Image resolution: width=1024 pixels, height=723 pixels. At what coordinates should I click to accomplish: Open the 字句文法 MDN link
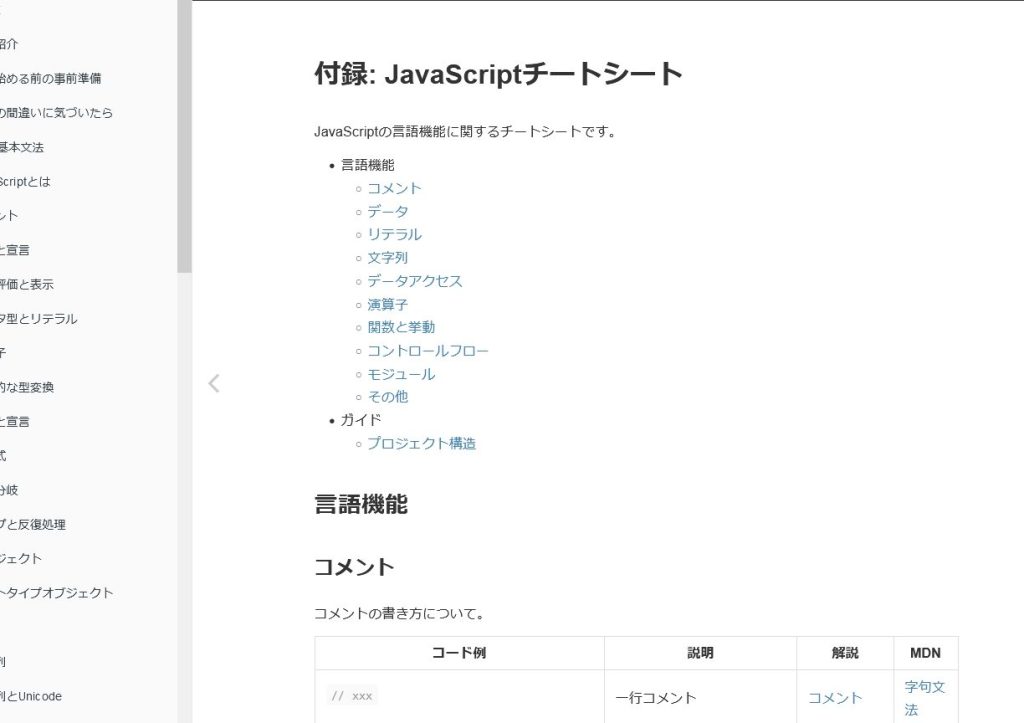click(925, 698)
